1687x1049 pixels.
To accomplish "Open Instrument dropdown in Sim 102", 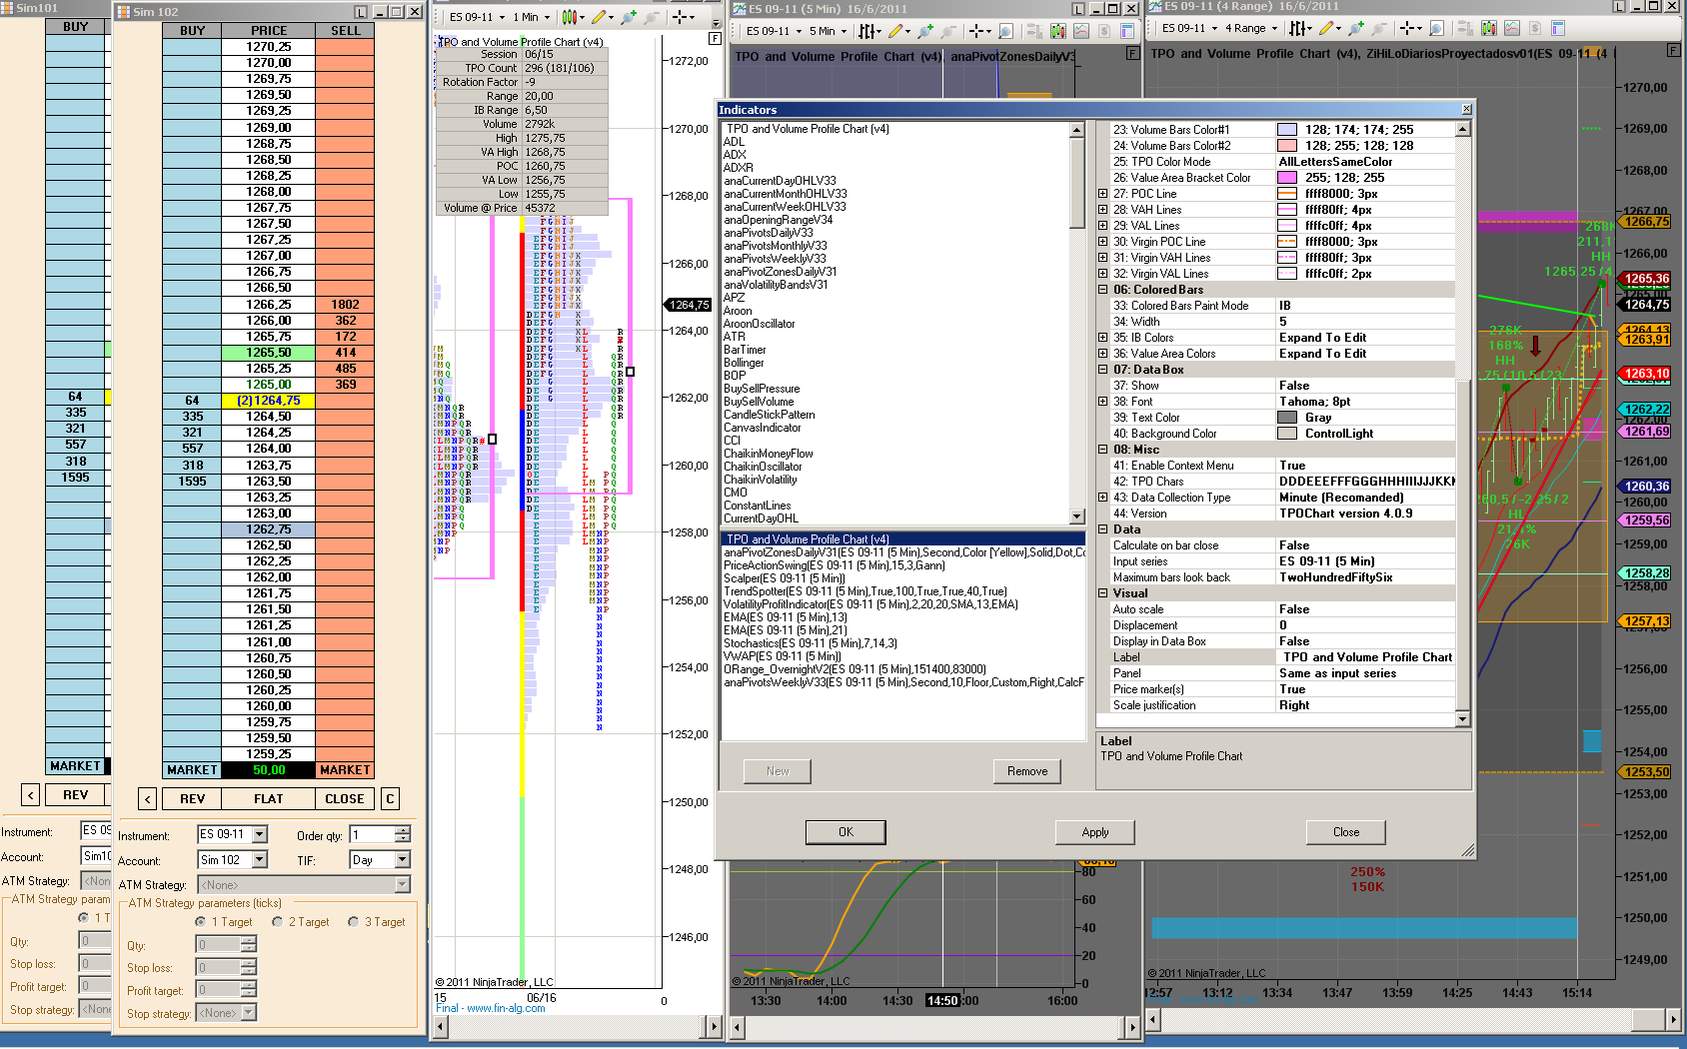I will (x=260, y=834).
